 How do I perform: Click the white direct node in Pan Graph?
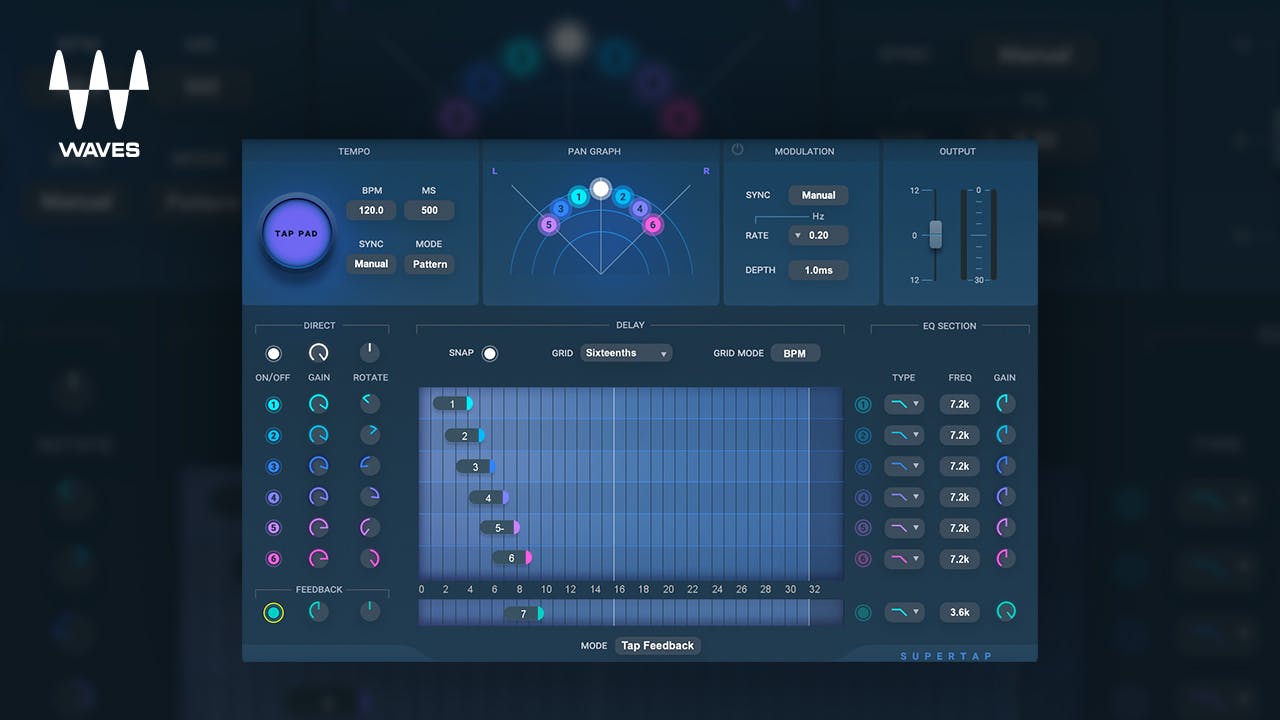pyautogui.click(x=600, y=188)
